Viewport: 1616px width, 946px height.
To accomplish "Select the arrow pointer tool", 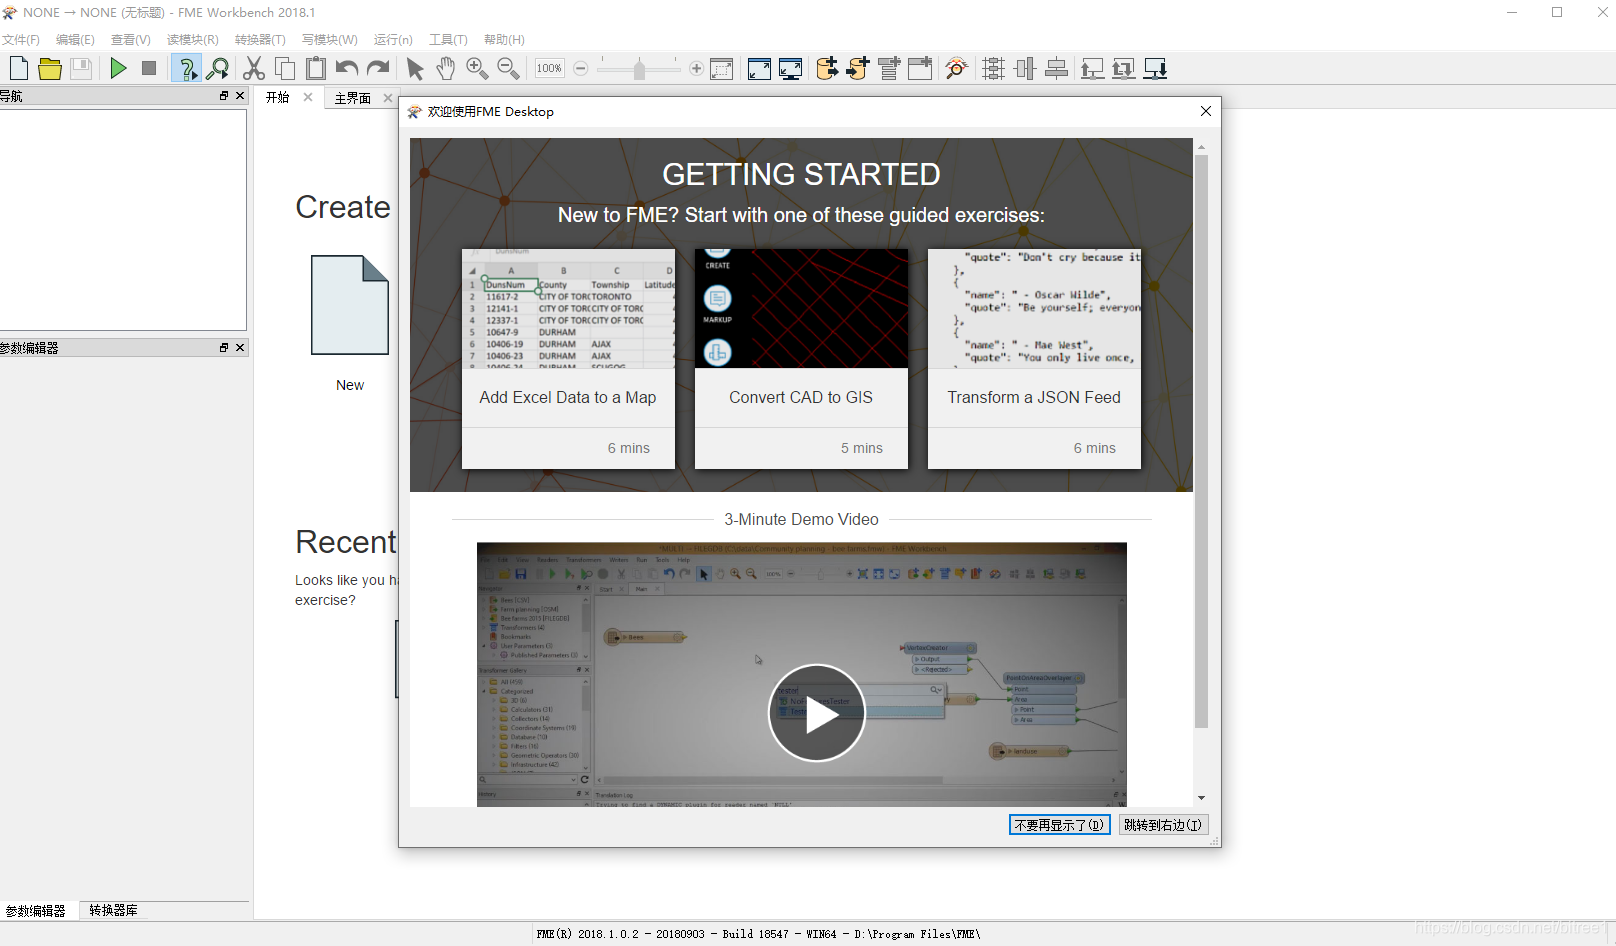I will tap(415, 68).
